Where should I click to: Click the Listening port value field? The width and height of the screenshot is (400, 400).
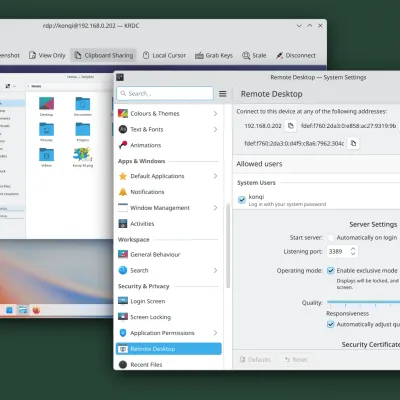[x=337, y=251]
